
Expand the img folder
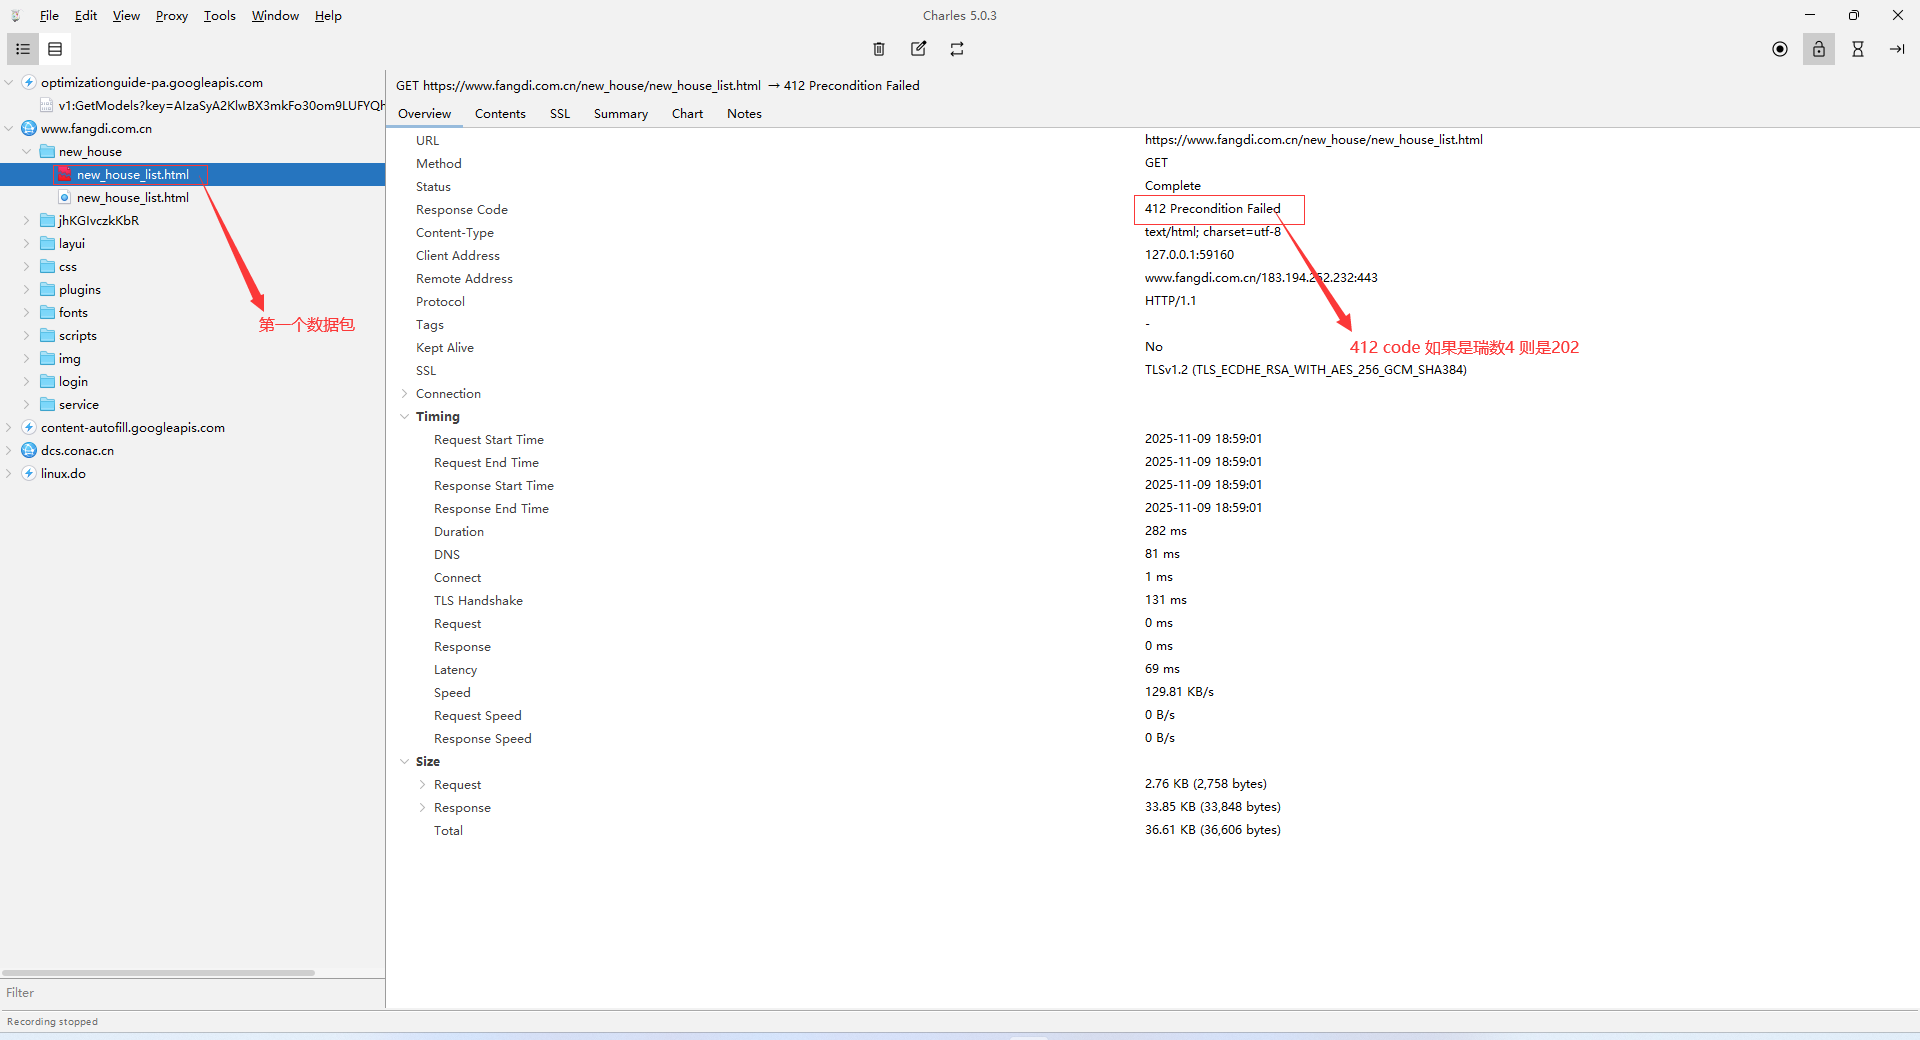coord(27,359)
